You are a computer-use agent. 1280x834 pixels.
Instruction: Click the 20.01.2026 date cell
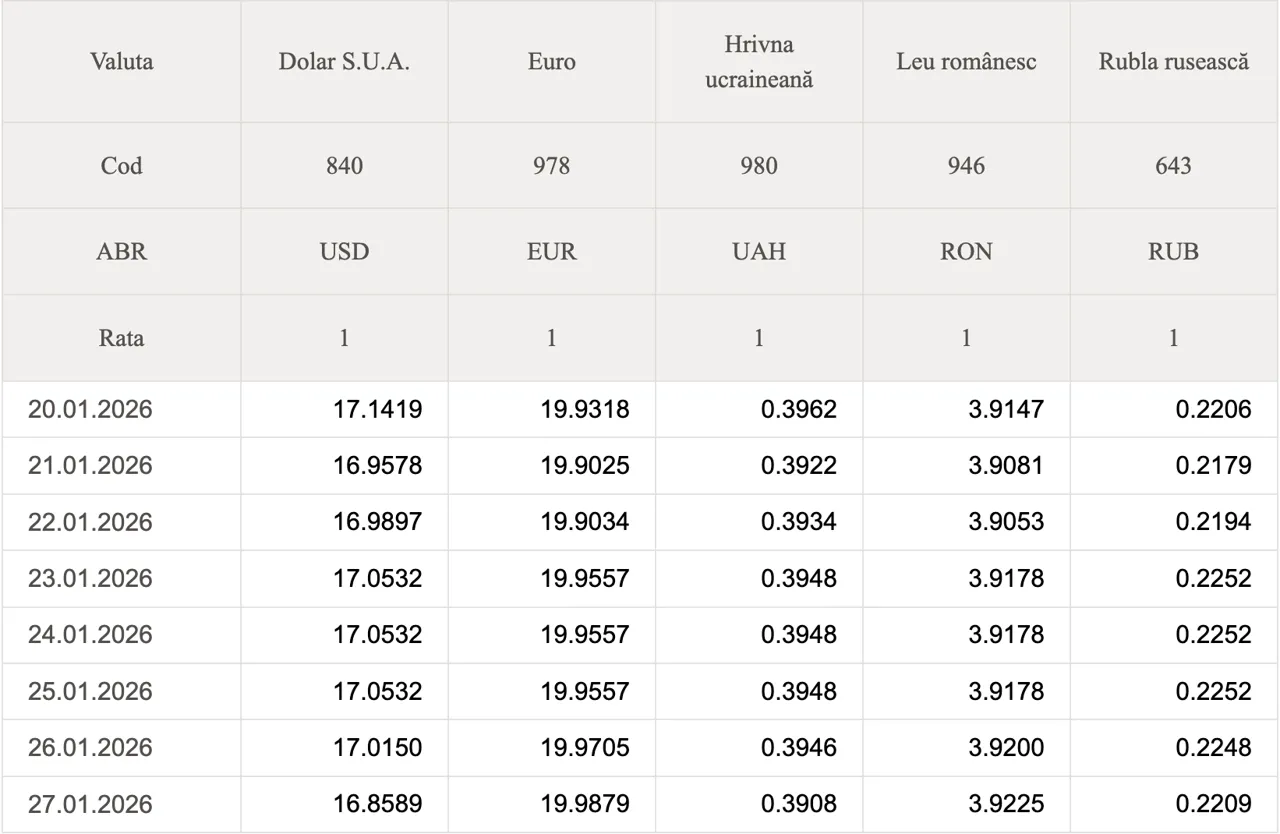coord(90,409)
